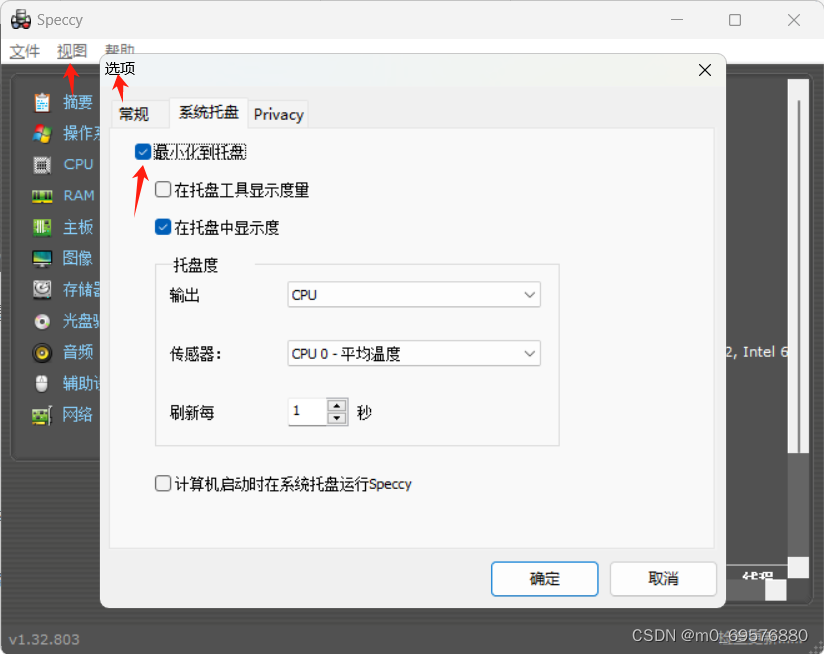Maximize the Speccy window
Screen dimensions: 824x654
735,20
